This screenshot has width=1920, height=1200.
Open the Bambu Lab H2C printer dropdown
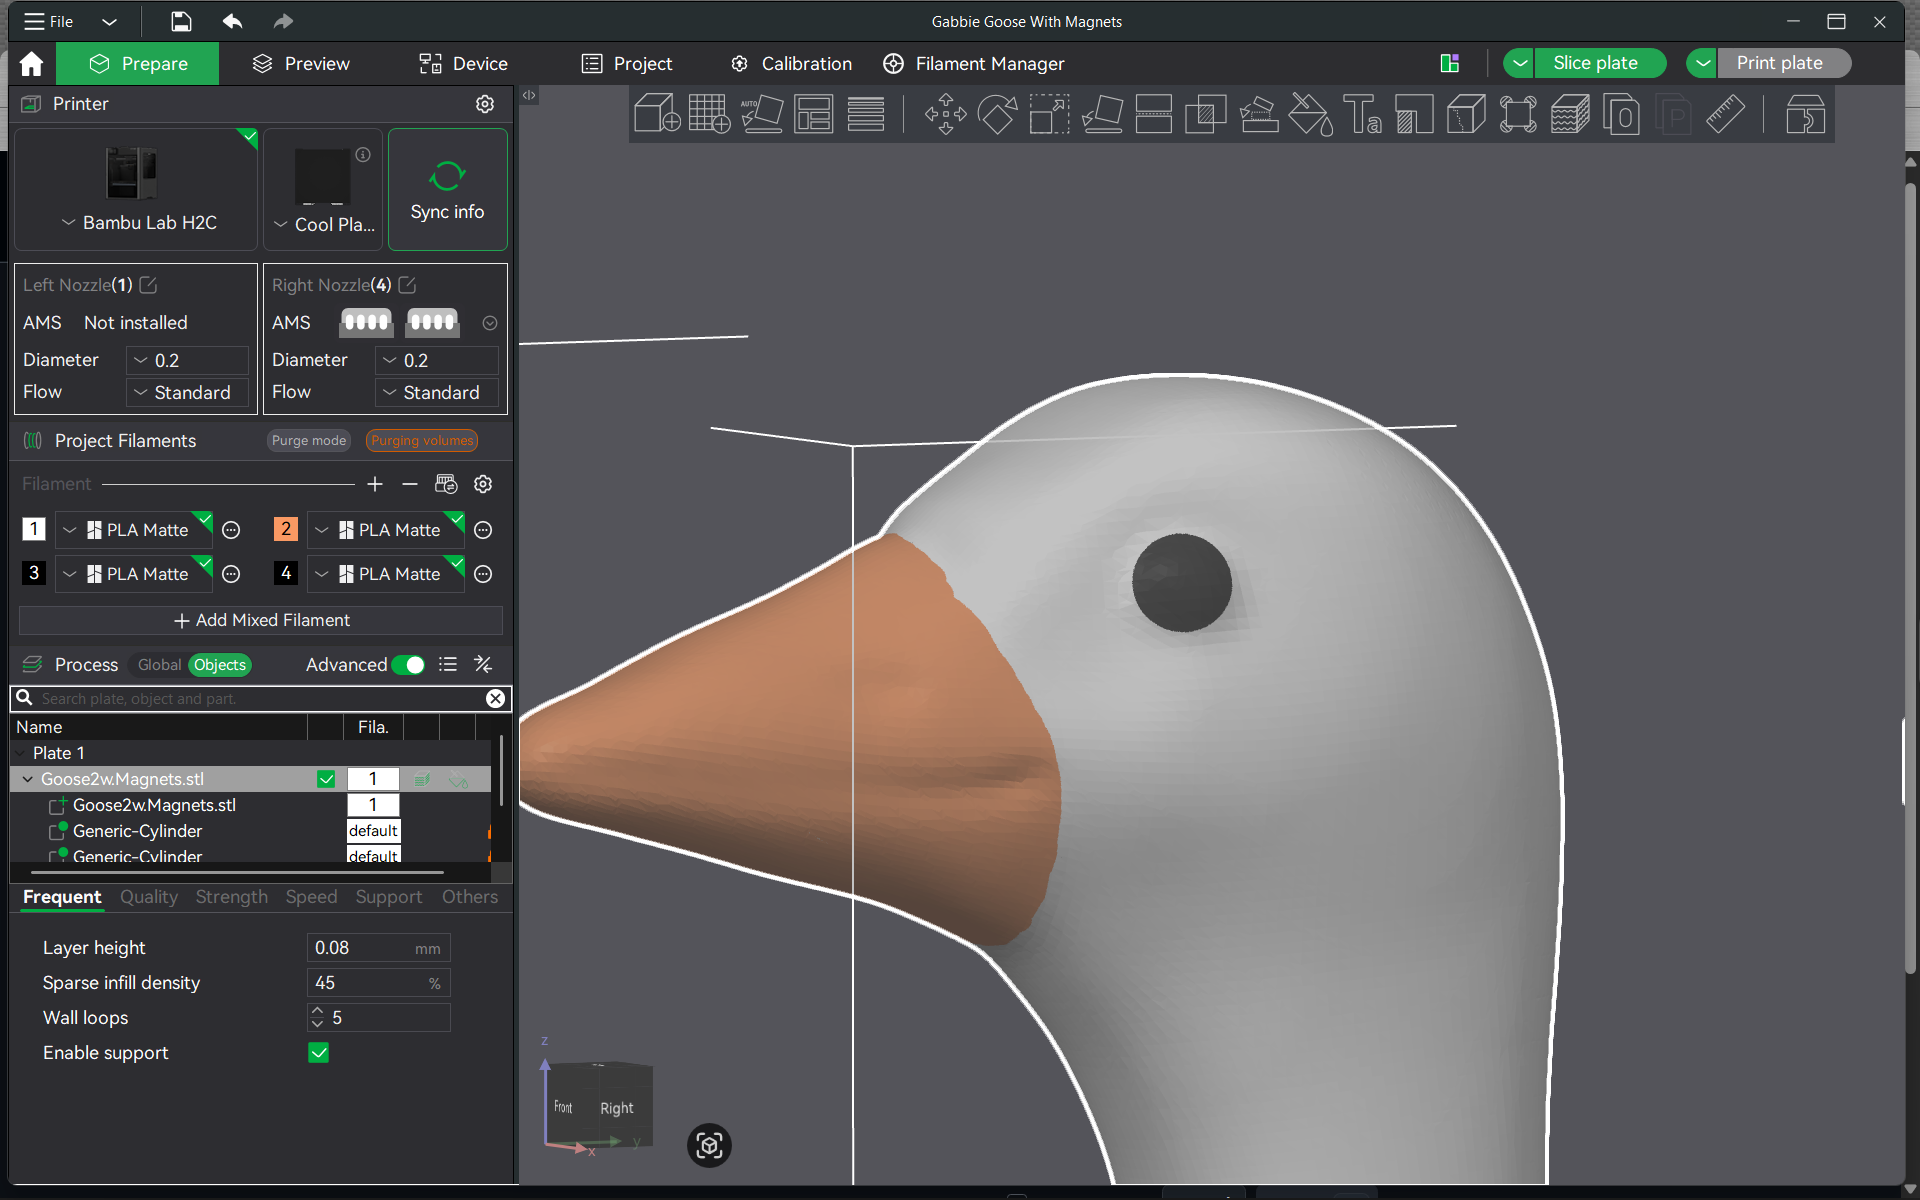(x=138, y=222)
